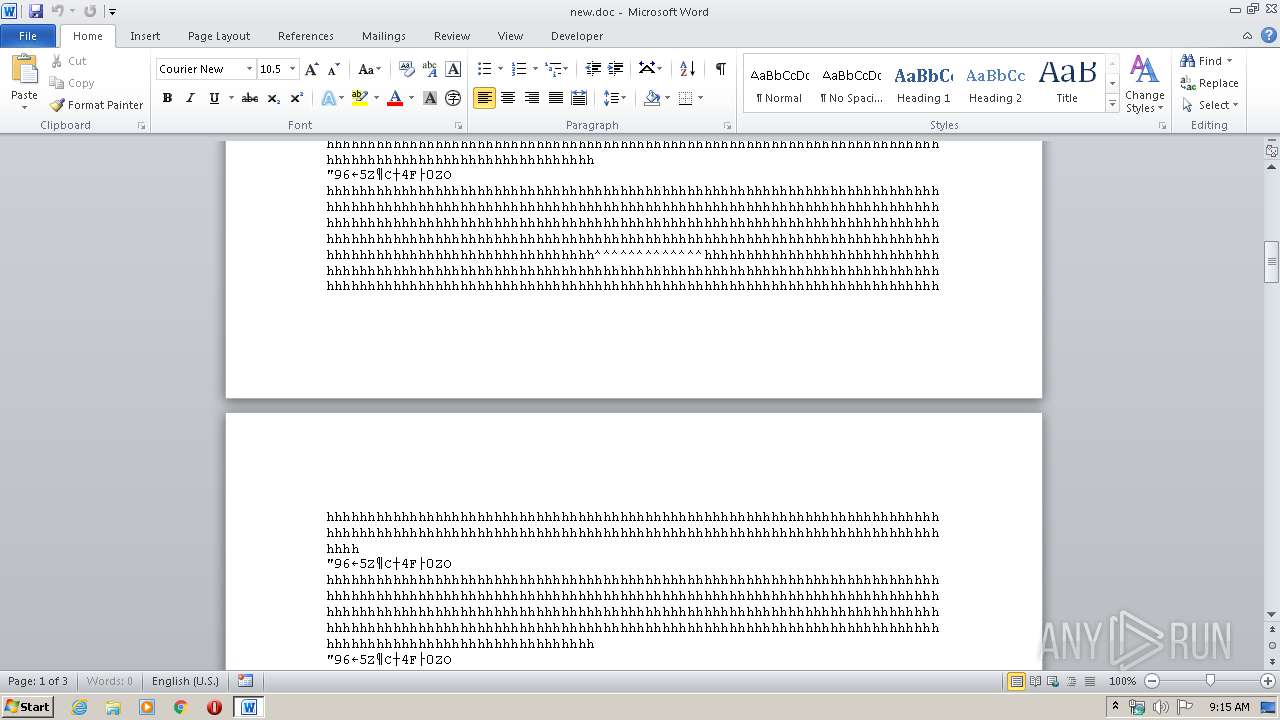Toggle Align Text Left

pos(484,98)
